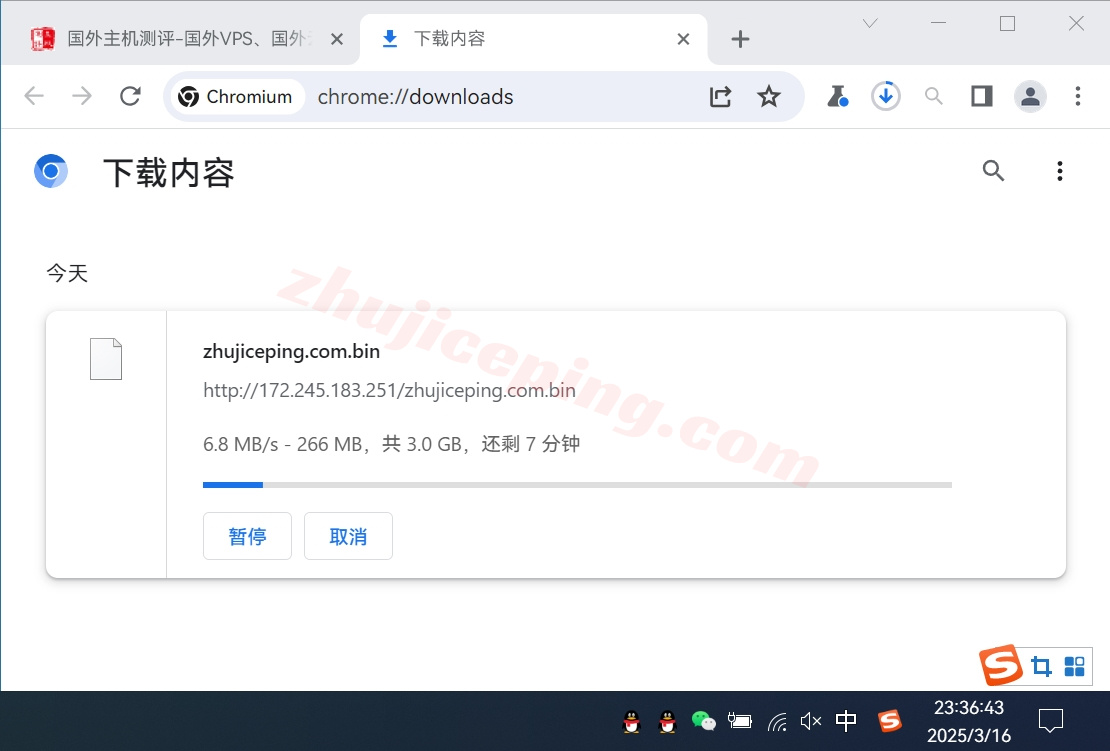Click the muted volume tray icon

[x=811, y=721]
